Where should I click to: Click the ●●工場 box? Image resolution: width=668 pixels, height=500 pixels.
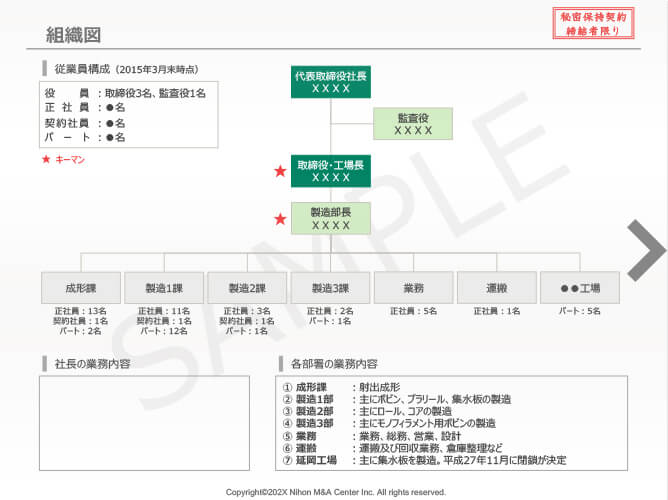(x=580, y=288)
